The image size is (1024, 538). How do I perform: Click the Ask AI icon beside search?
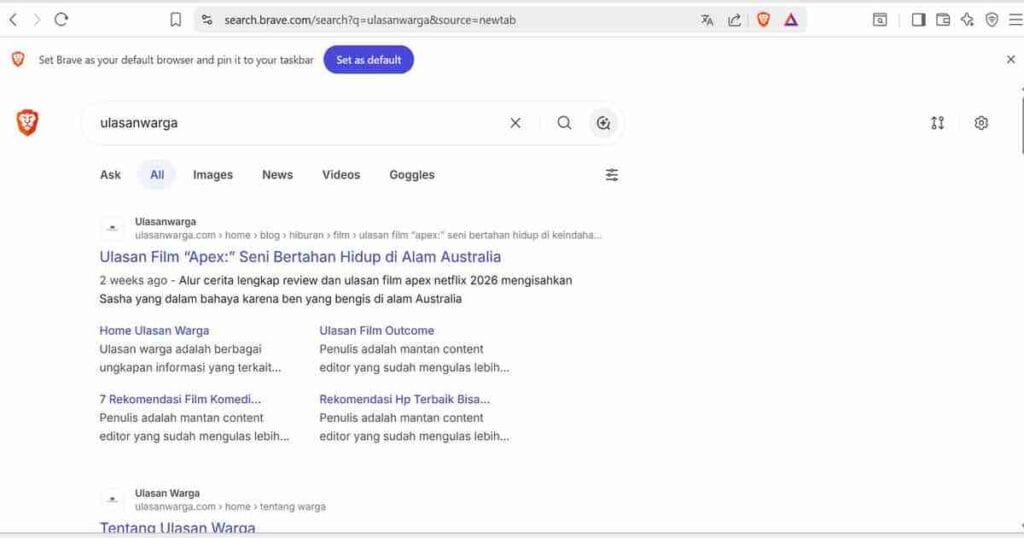click(x=603, y=123)
